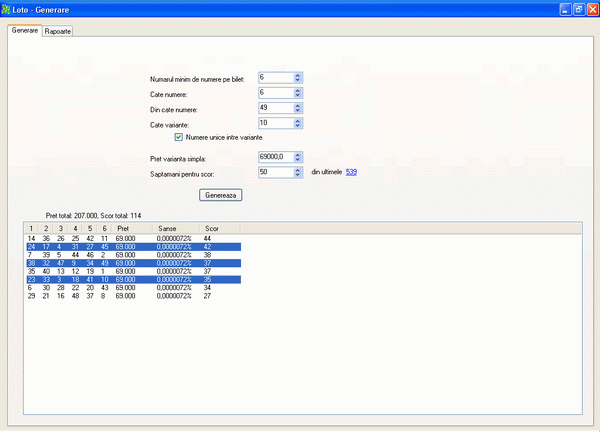Switch to the Rapoarte tab
The image size is (600, 432).
[x=58, y=31]
